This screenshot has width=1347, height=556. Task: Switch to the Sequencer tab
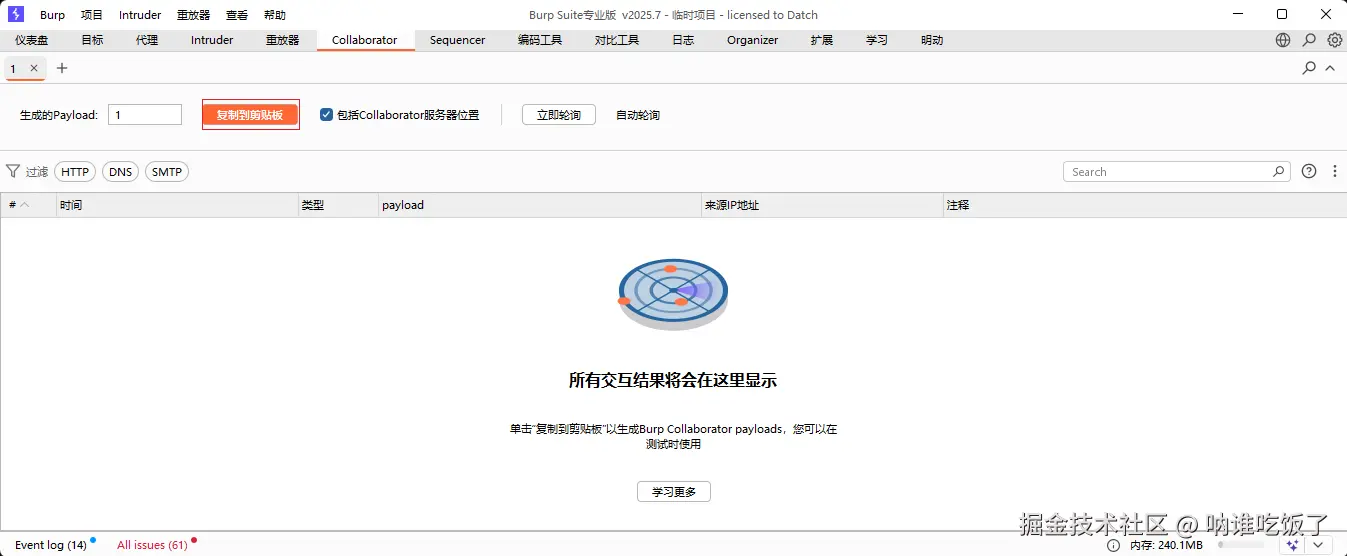pyautogui.click(x=457, y=40)
